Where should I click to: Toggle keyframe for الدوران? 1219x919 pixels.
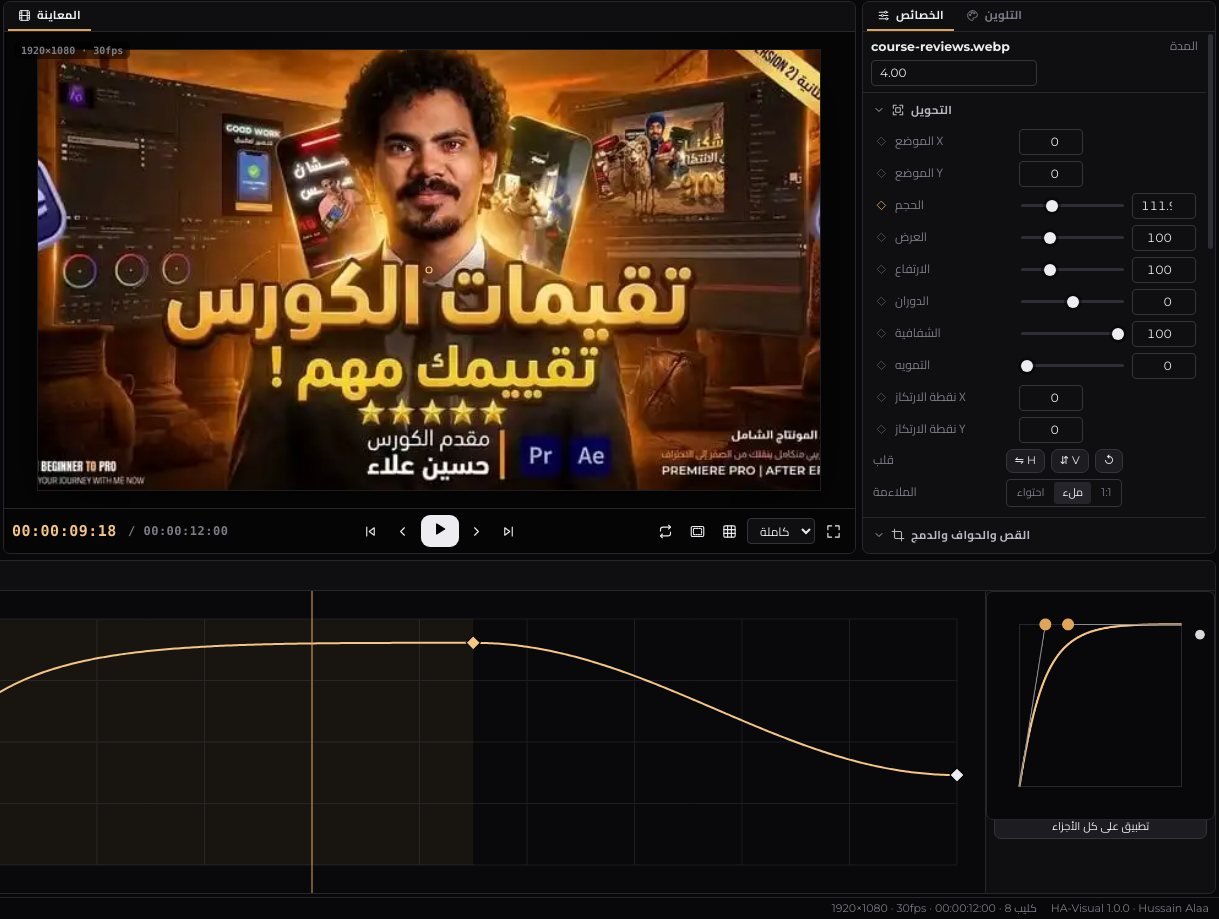point(881,301)
